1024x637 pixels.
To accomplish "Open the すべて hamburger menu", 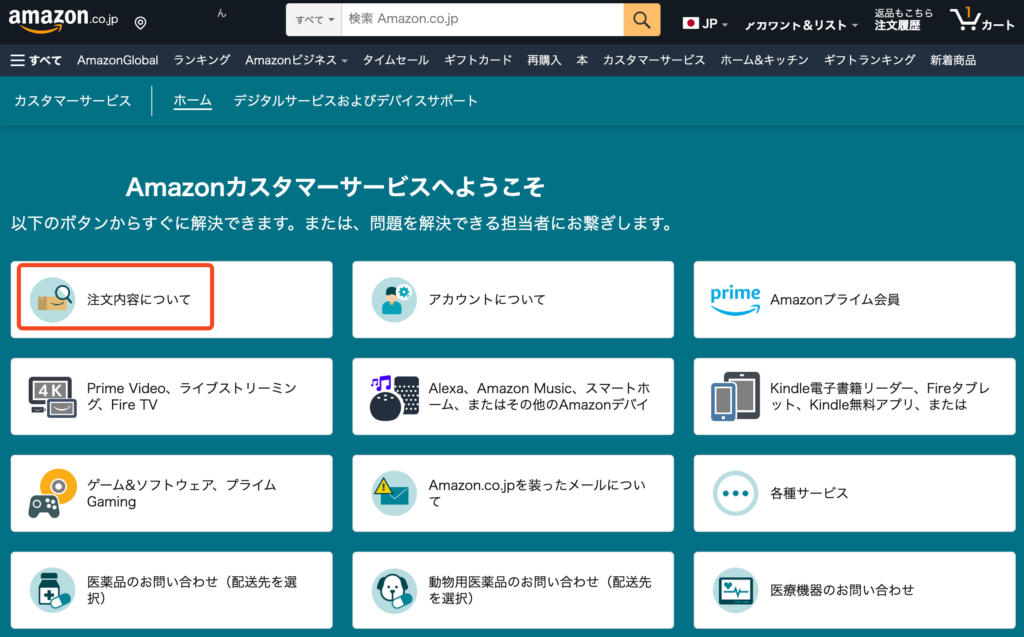I will click(x=36, y=60).
